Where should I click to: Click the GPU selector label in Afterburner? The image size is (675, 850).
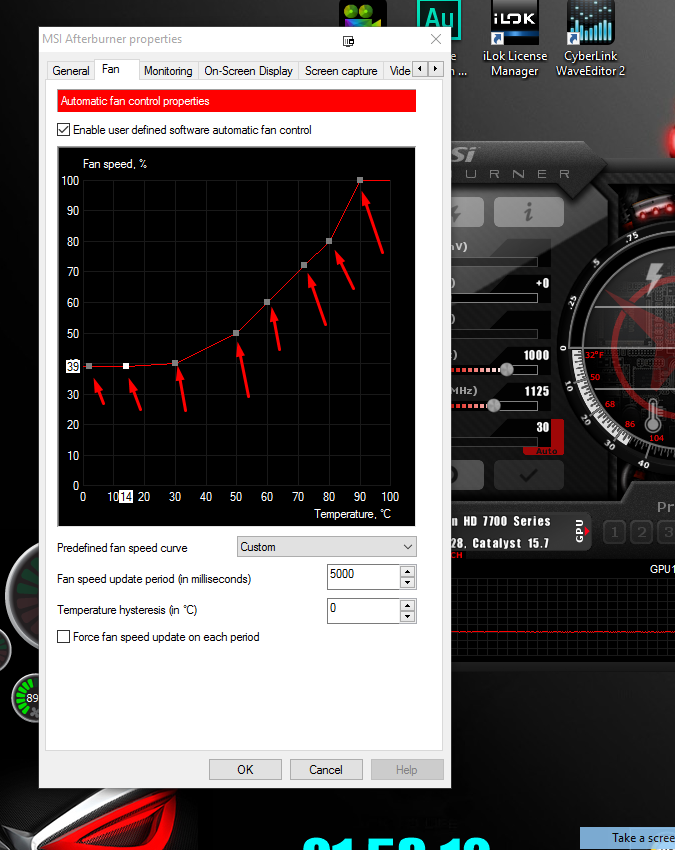click(x=580, y=531)
